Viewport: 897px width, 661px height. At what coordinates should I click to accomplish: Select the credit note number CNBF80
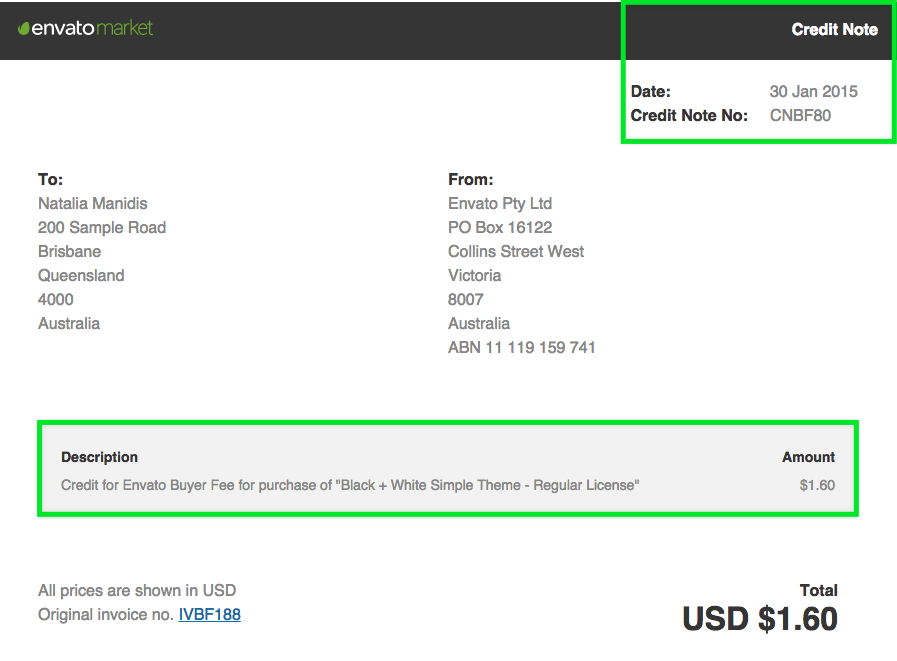tap(800, 116)
